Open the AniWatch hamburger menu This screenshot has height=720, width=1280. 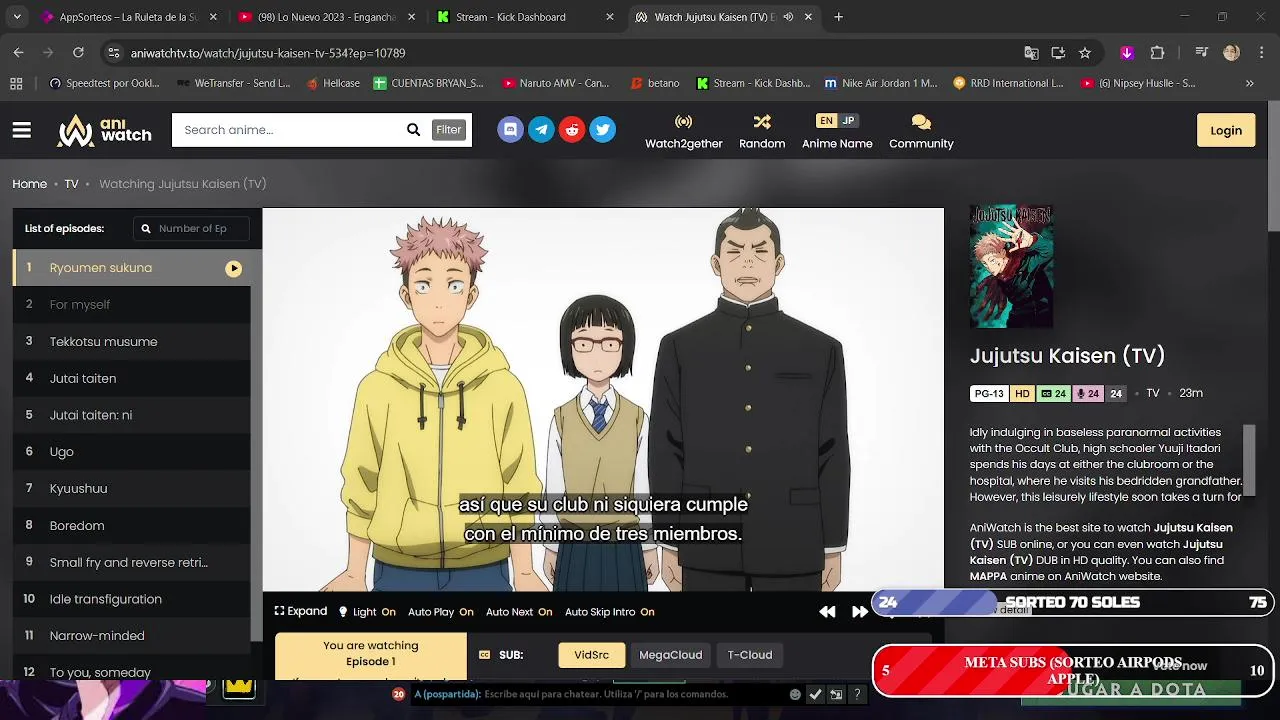tap(22, 130)
